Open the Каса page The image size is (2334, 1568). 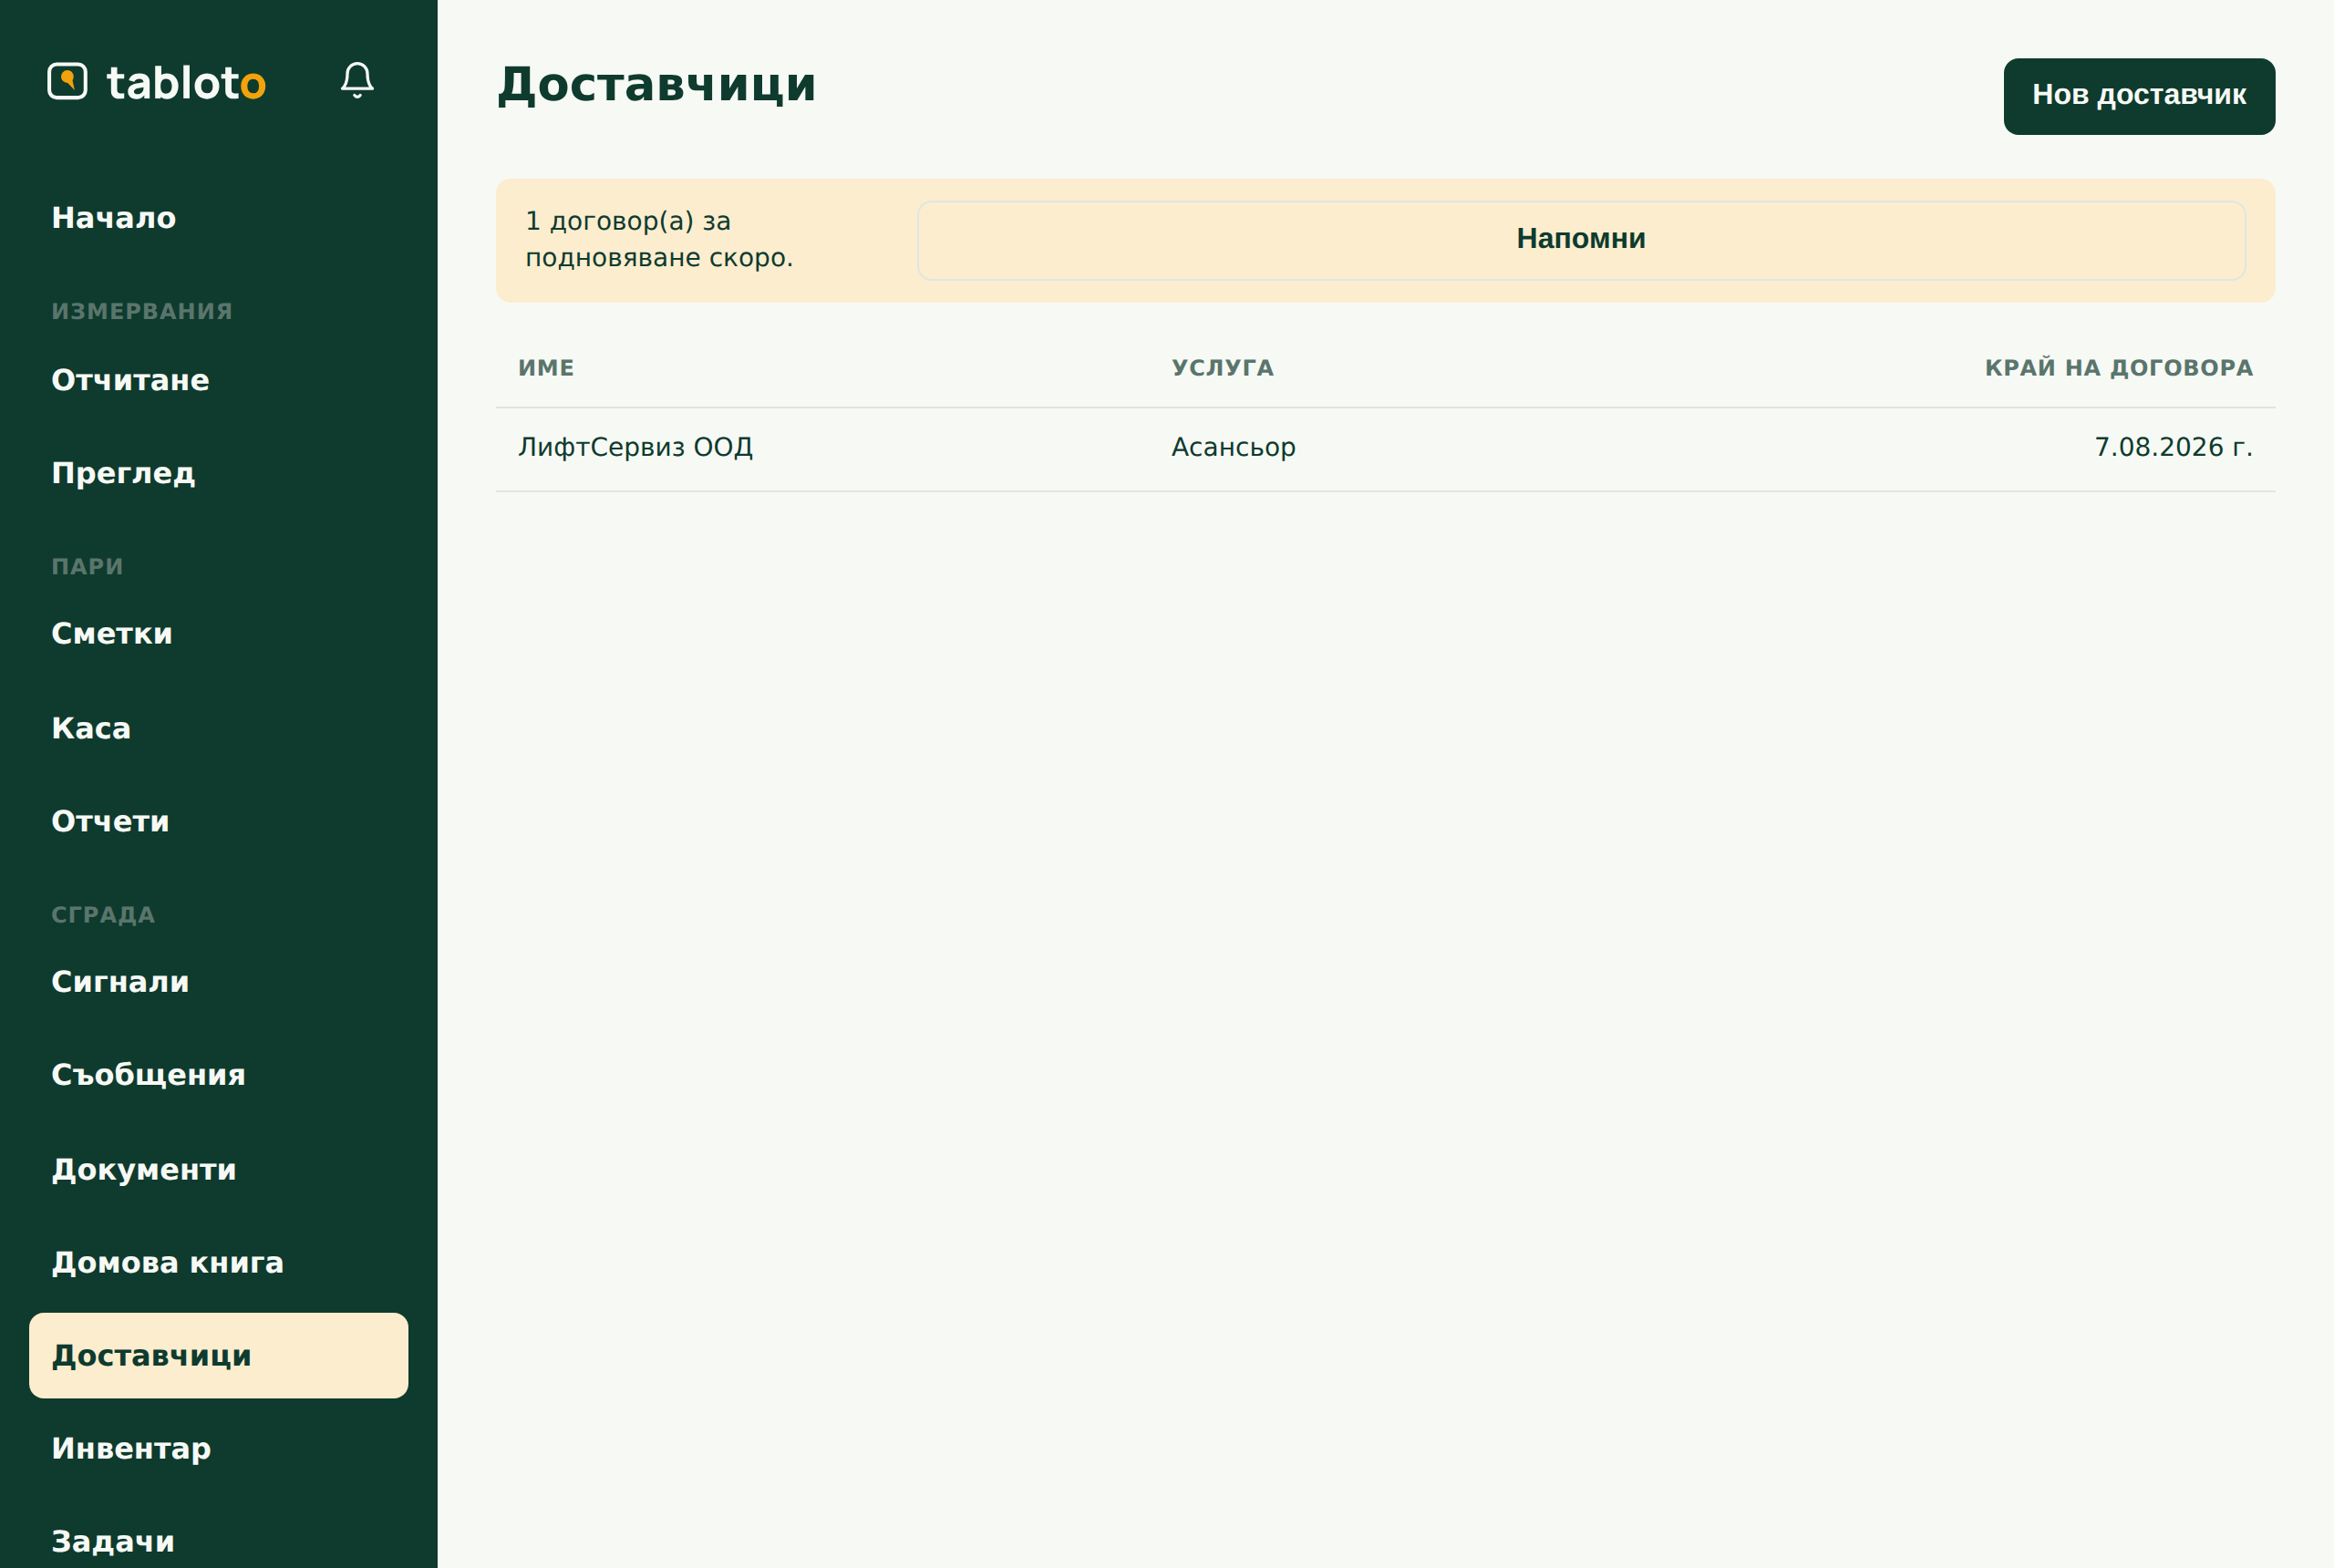tap(218, 728)
